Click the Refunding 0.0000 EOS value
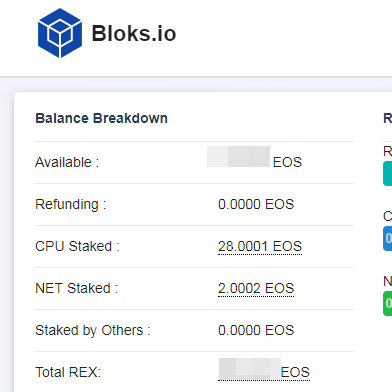392x392 pixels. click(x=256, y=204)
